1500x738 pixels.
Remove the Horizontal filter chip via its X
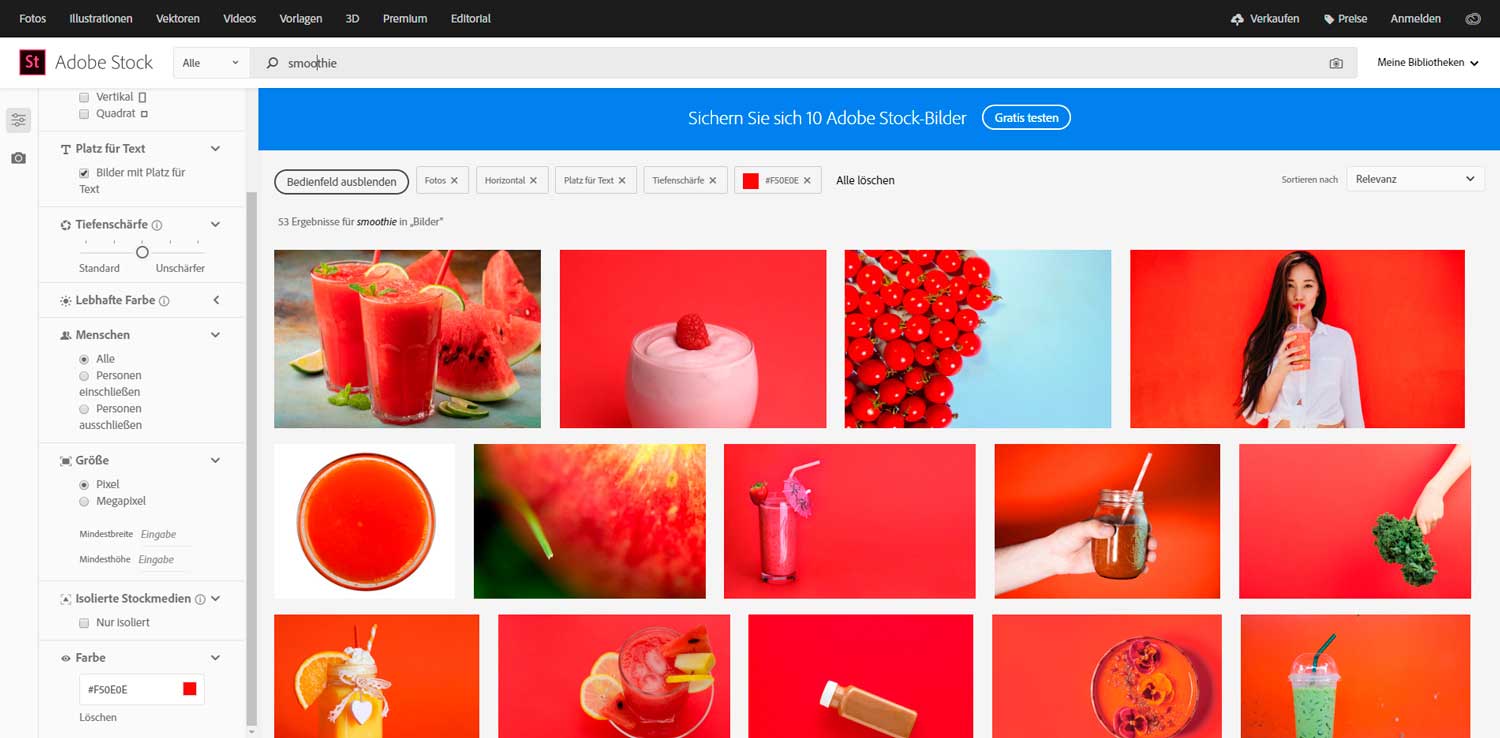533,181
